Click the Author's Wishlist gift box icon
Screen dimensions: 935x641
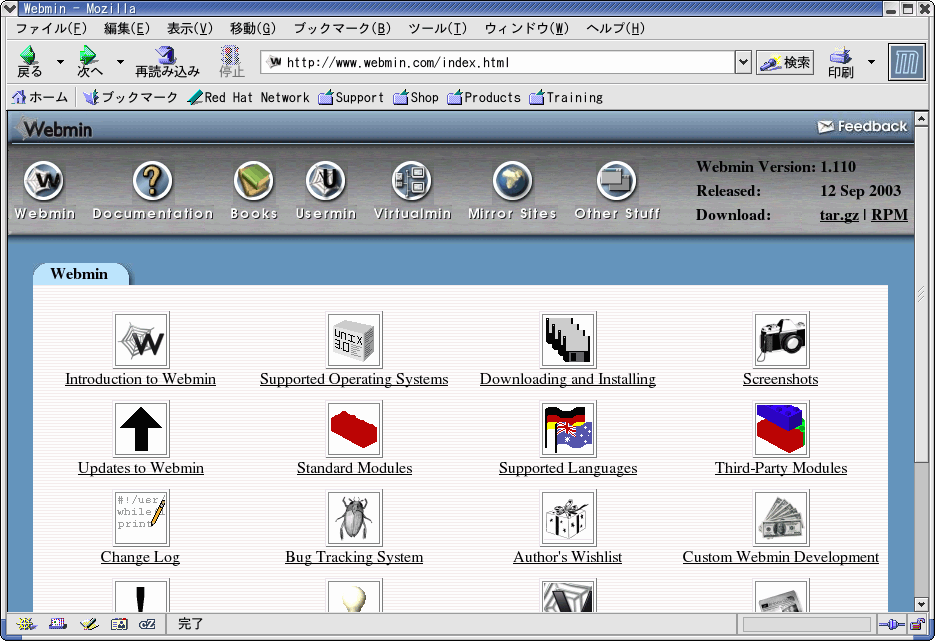pos(568,518)
